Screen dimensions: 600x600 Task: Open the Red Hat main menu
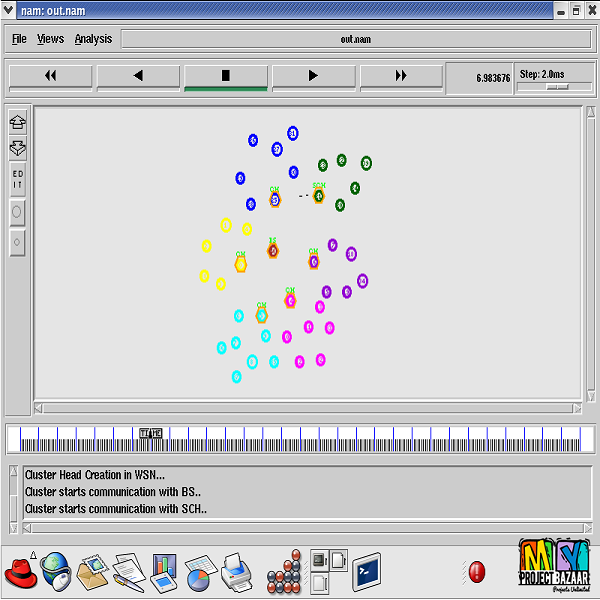(x=20, y=572)
